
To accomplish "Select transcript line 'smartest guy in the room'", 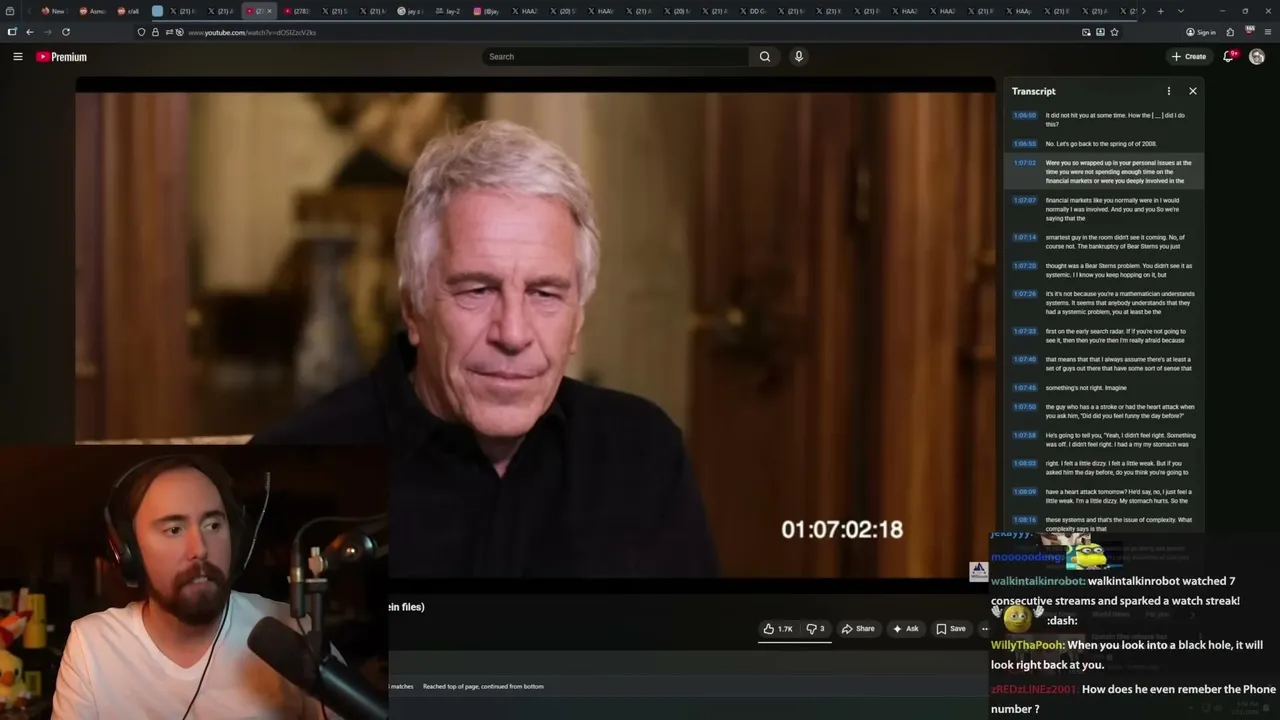I will (x=1104, y=242).
